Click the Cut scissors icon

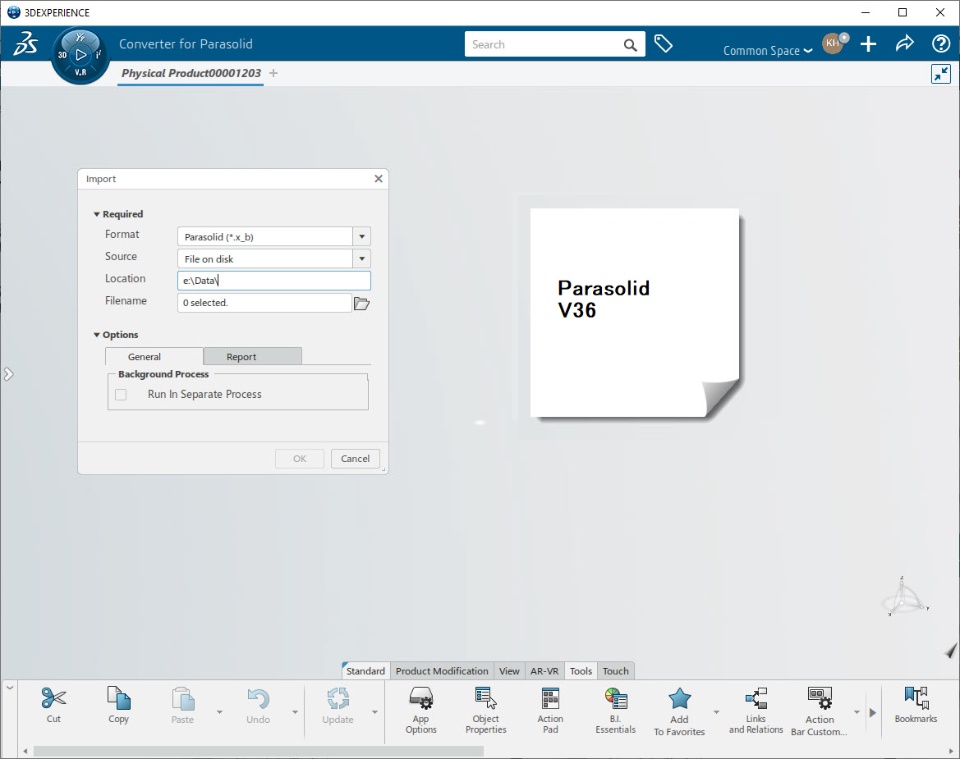click(54, 698)
